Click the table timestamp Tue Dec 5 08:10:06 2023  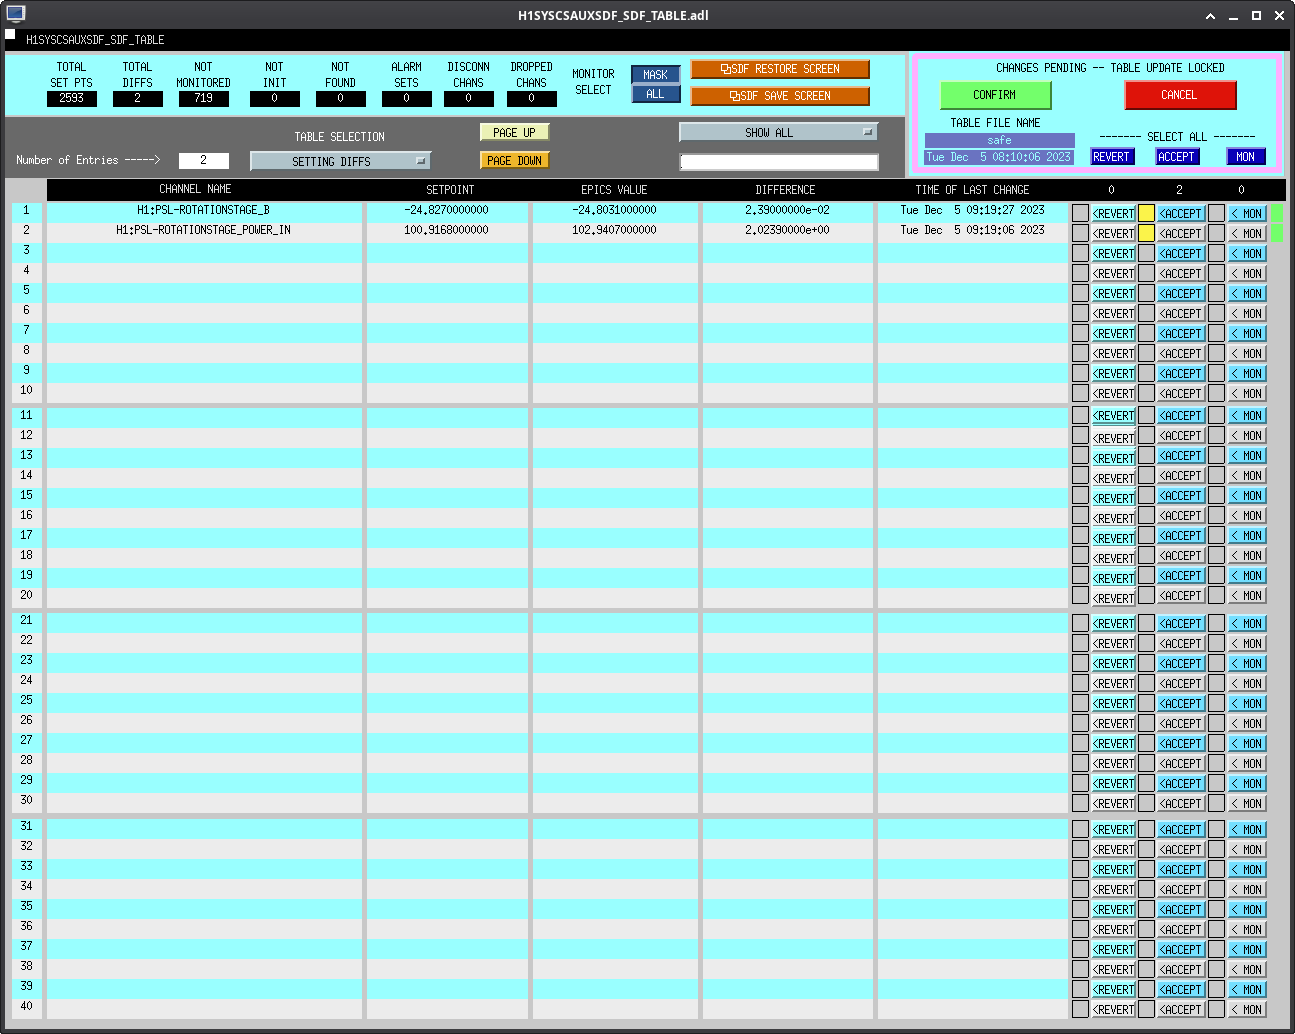click(x=999, y=157)
